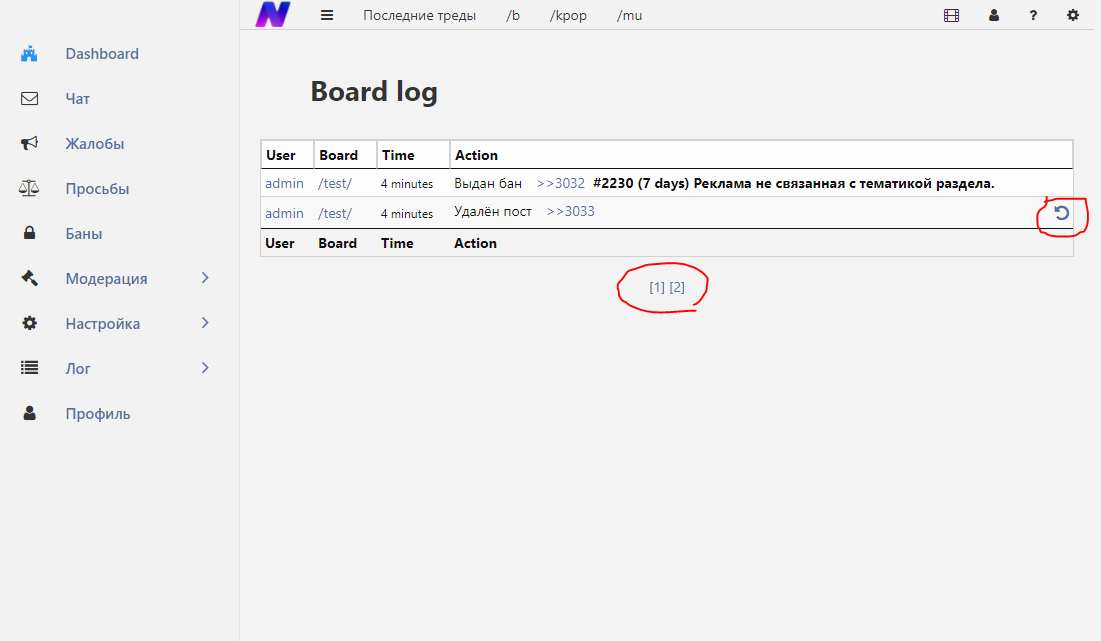The width and height of the screenshot is (1101, 641).
Task: Open the hamburger menu icon
Action: [326, 15]
